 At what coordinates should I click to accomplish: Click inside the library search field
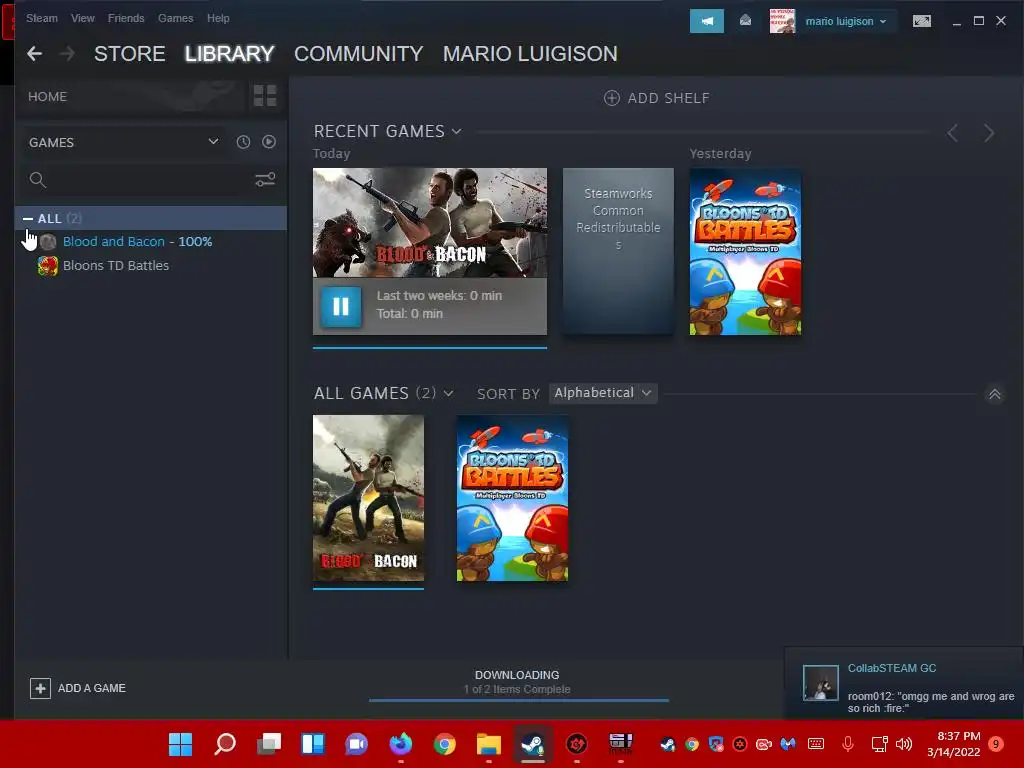coord(150,180)
